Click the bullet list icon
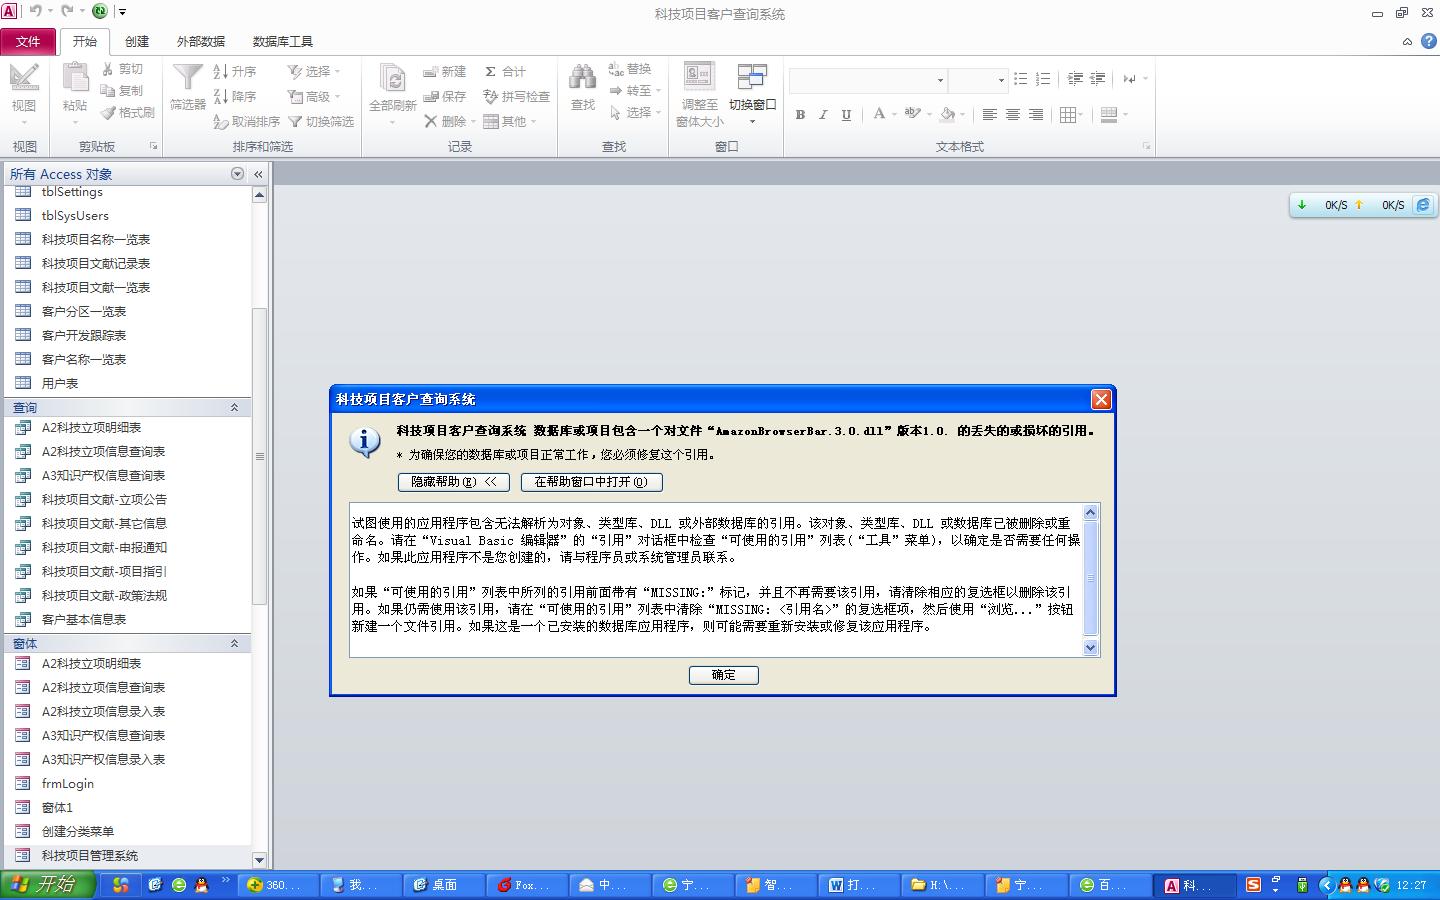The height and width of the screenshot is (900, 1440). click(x=1020, y=79)
